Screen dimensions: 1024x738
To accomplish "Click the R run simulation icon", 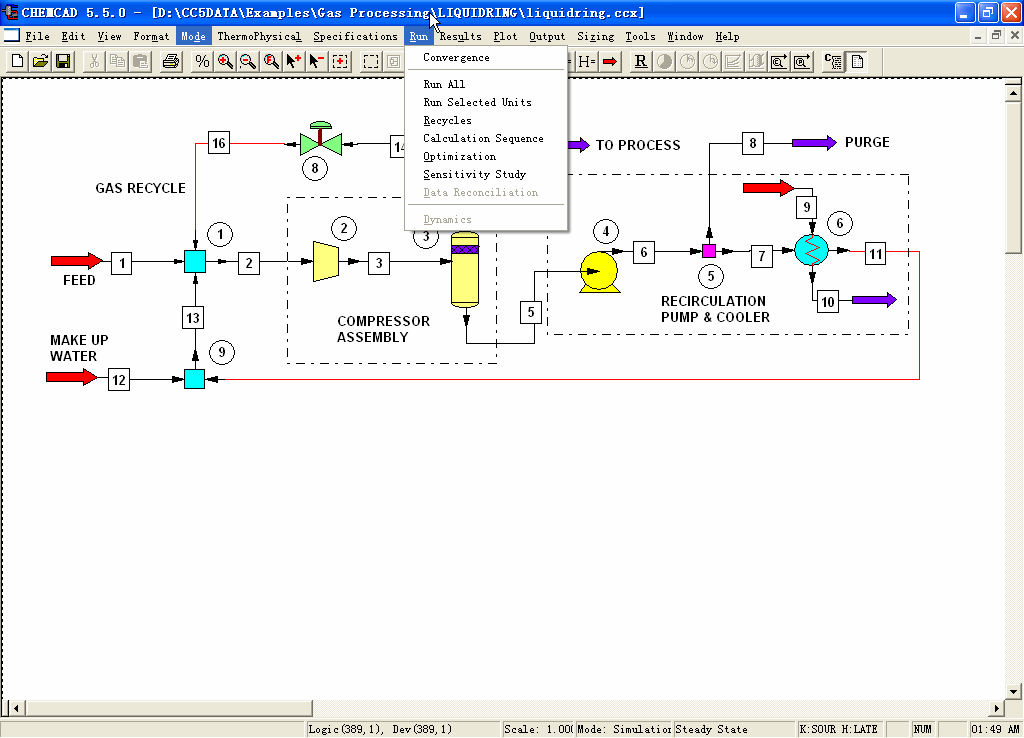I will pyautogui.click(x=641, y=61).
